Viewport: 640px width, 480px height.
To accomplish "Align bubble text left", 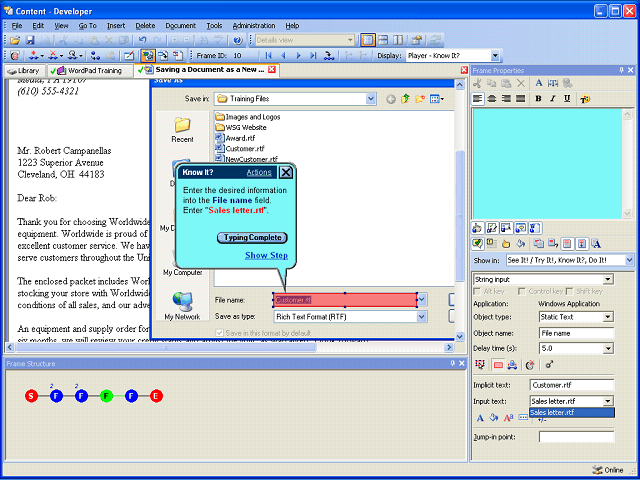I will (478, 99).
